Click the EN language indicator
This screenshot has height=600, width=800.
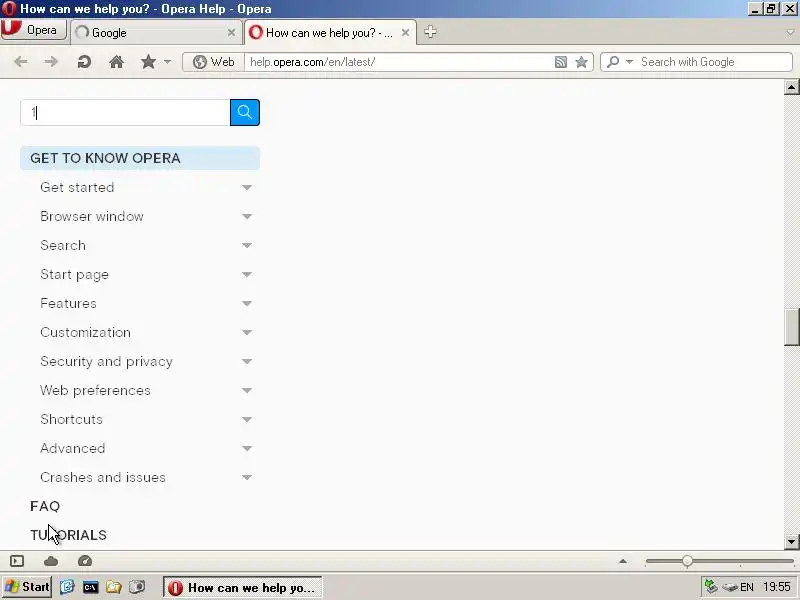click(x=746, y=587)
